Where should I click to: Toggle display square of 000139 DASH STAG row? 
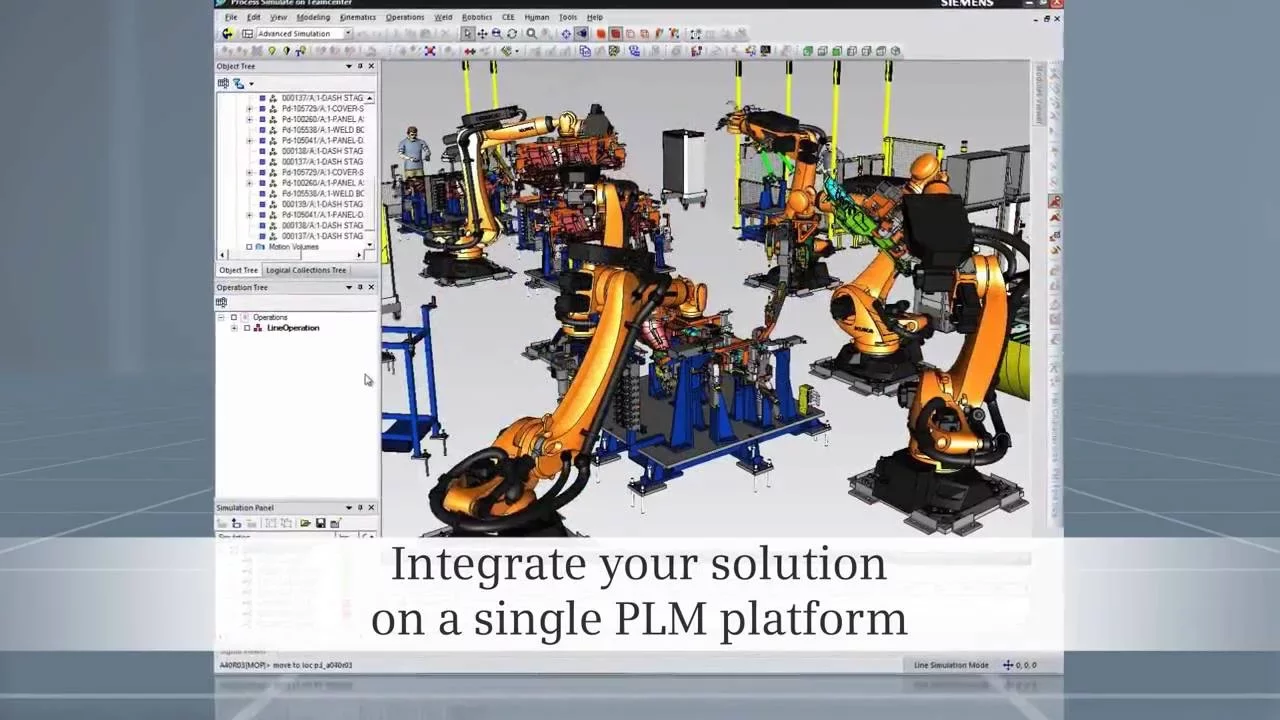263,204
